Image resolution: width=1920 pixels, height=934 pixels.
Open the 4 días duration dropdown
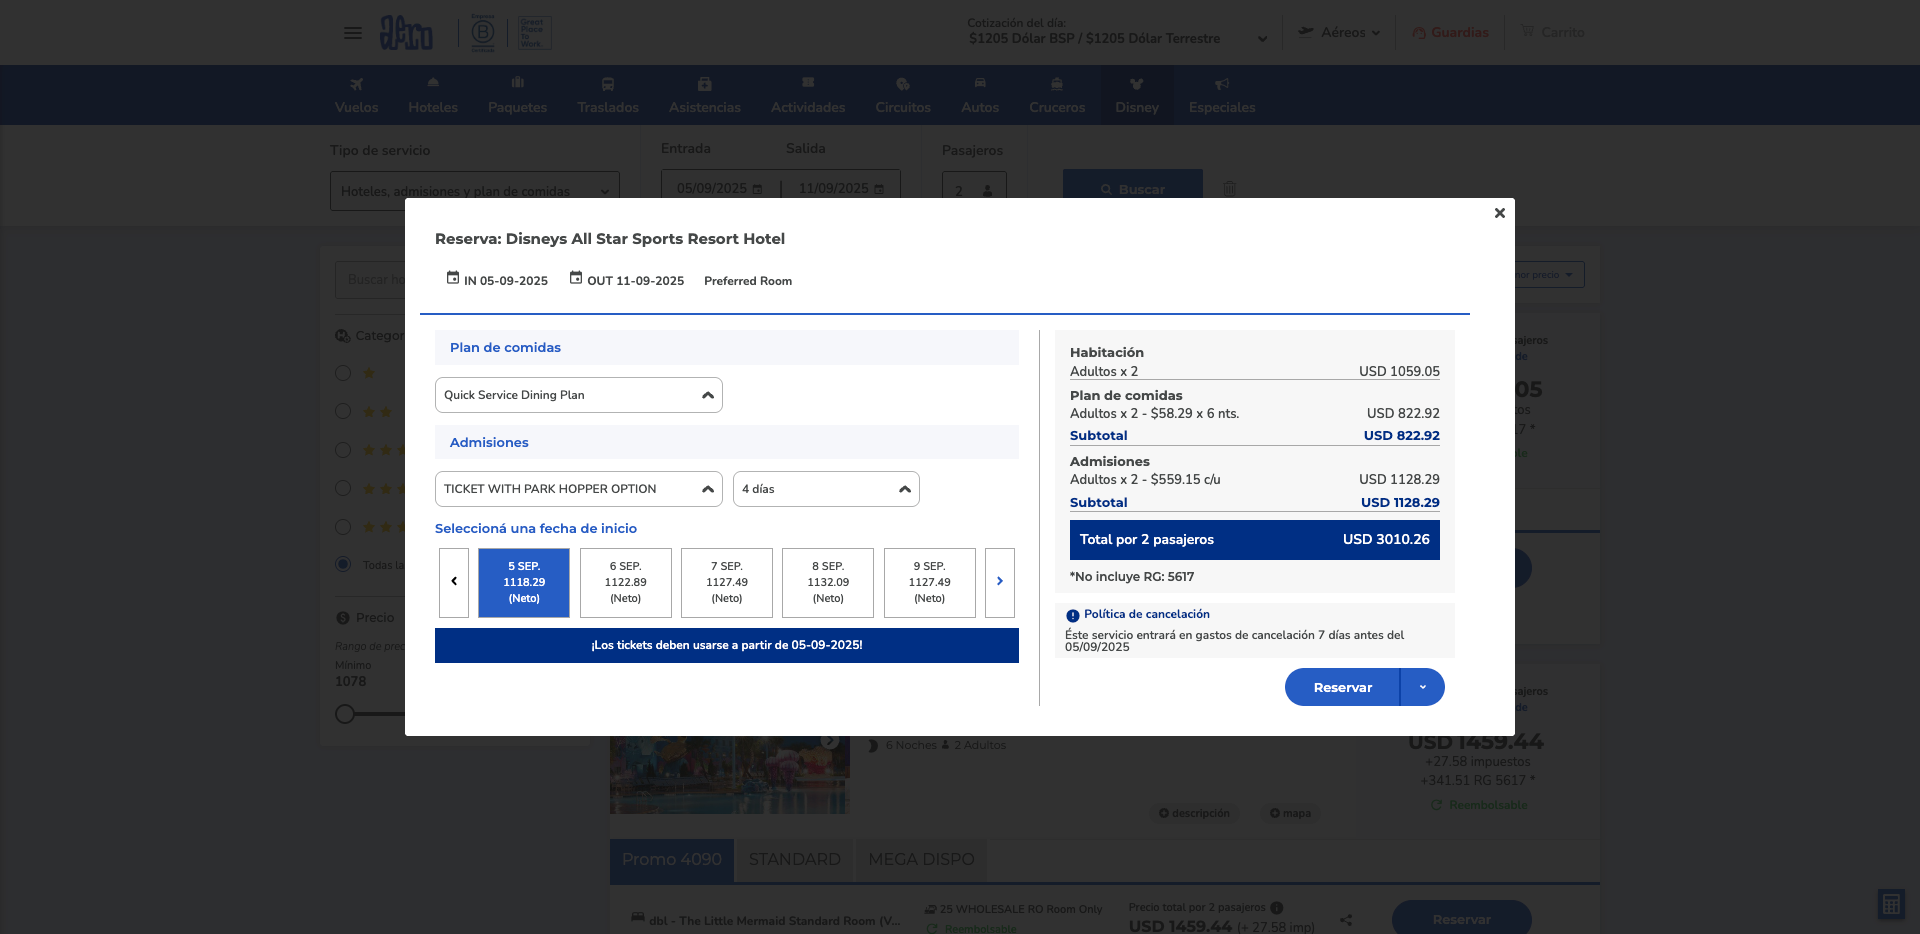point(826,489)
